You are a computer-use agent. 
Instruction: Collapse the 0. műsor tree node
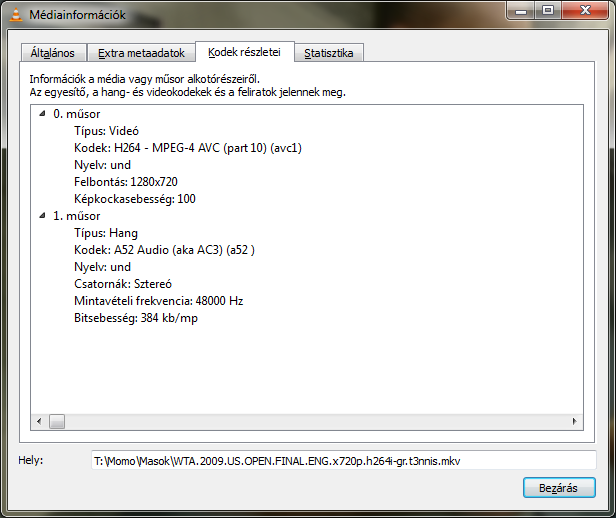click(x=42, y=113)
